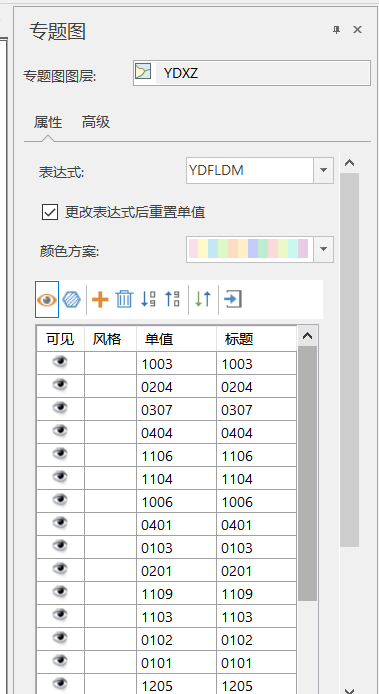Select unique value cell 1106
Screen dimensions: 379x694
[x=176, y=455]
